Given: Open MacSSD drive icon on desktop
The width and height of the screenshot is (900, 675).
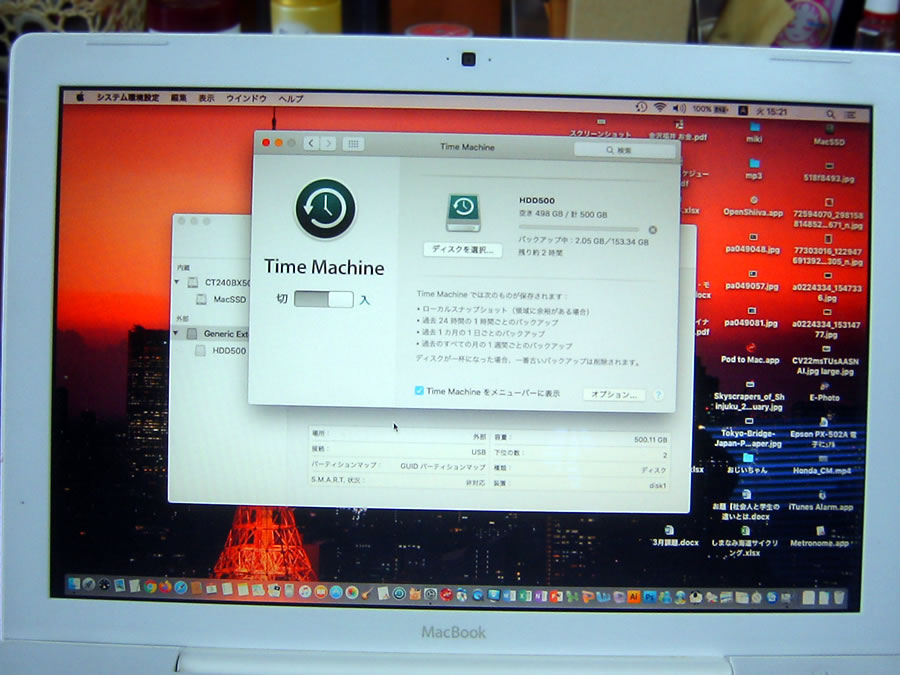Looking at the screenshot, I should [x=829, y=135].
